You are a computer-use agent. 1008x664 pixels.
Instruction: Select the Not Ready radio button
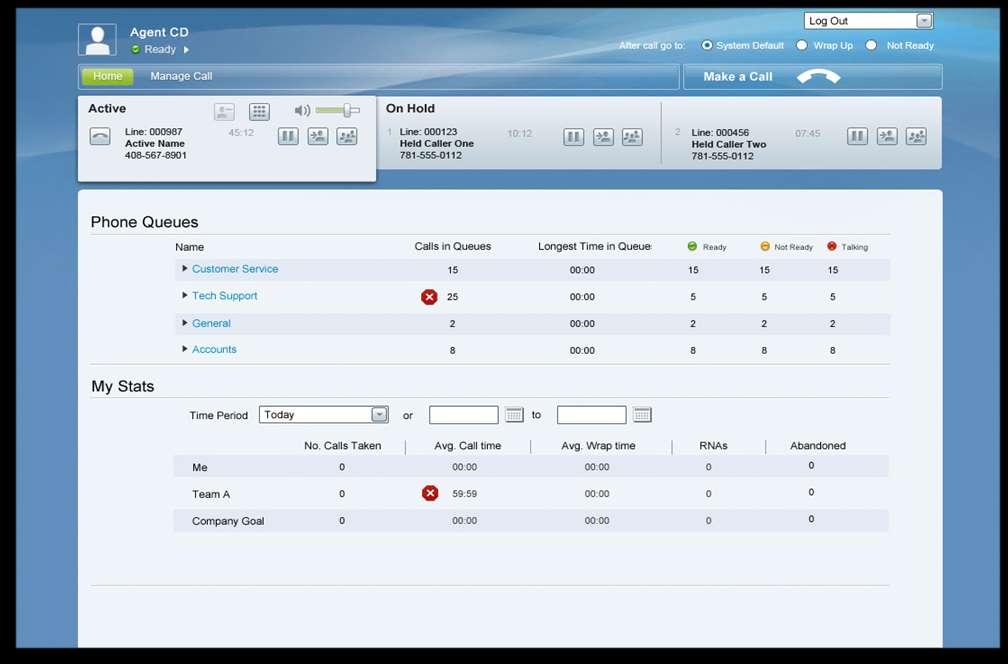point(871,45)
